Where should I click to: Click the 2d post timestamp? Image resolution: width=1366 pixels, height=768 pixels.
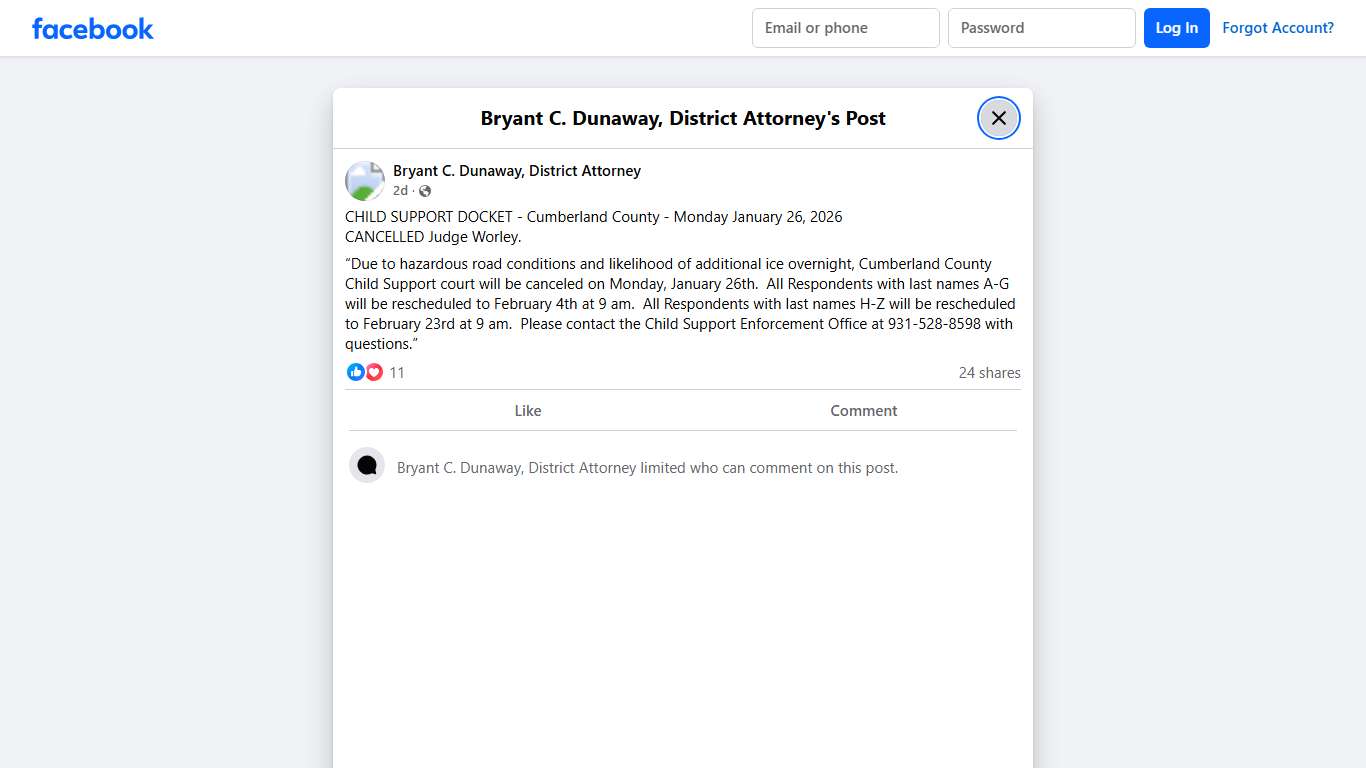(400, 190)
